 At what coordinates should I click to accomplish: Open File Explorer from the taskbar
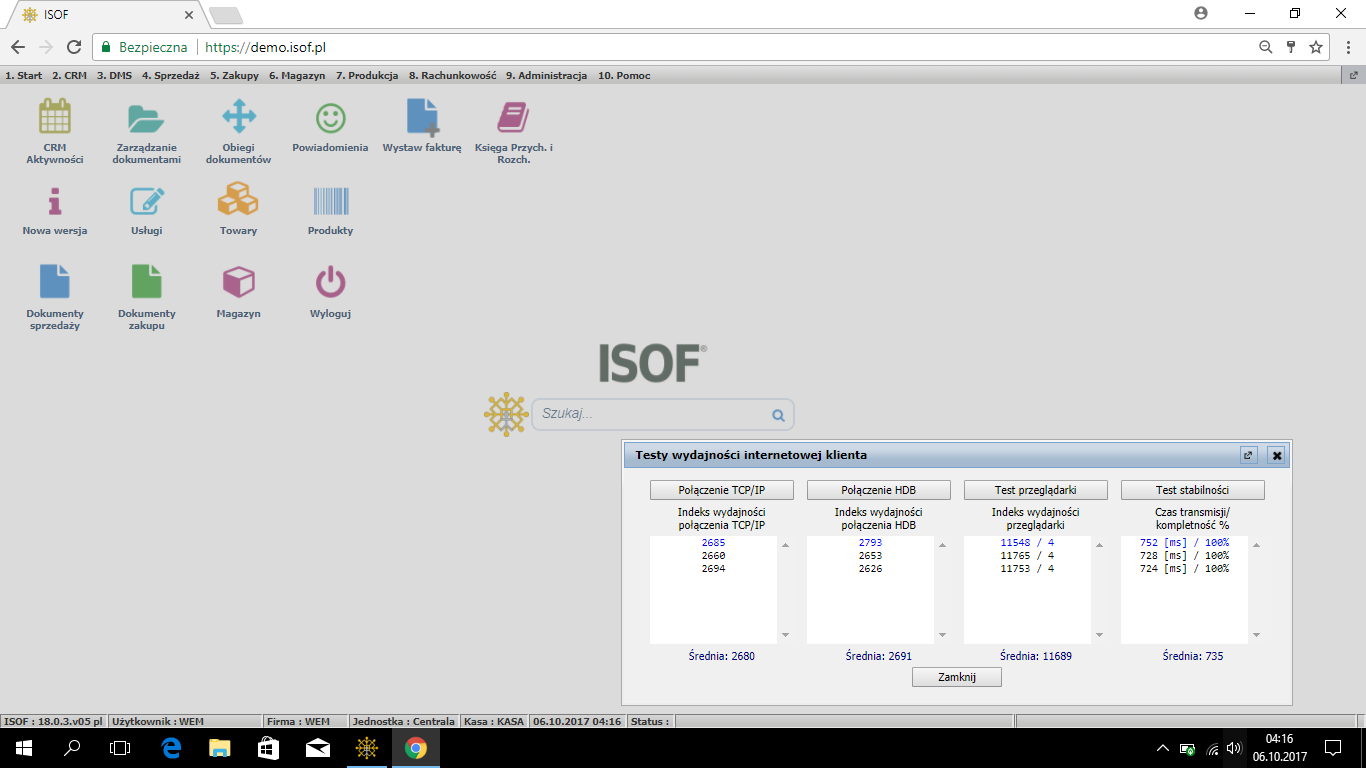pos(219,748)
